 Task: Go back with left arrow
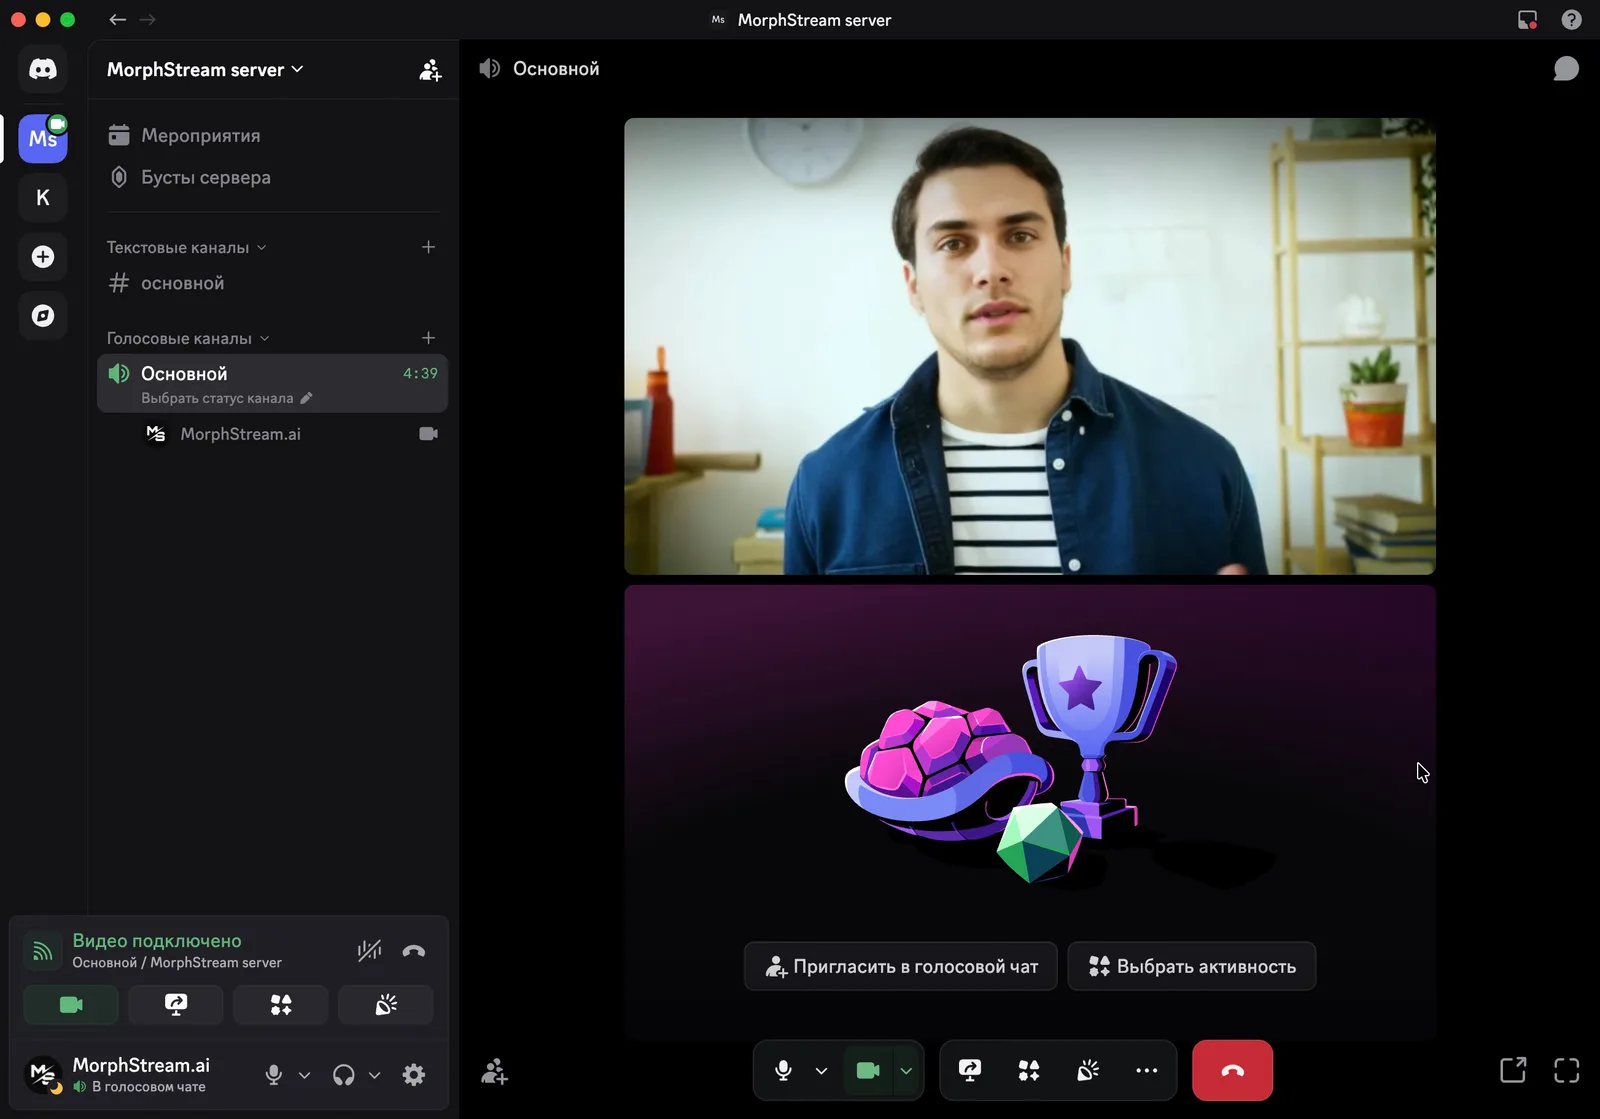(117, 19)
